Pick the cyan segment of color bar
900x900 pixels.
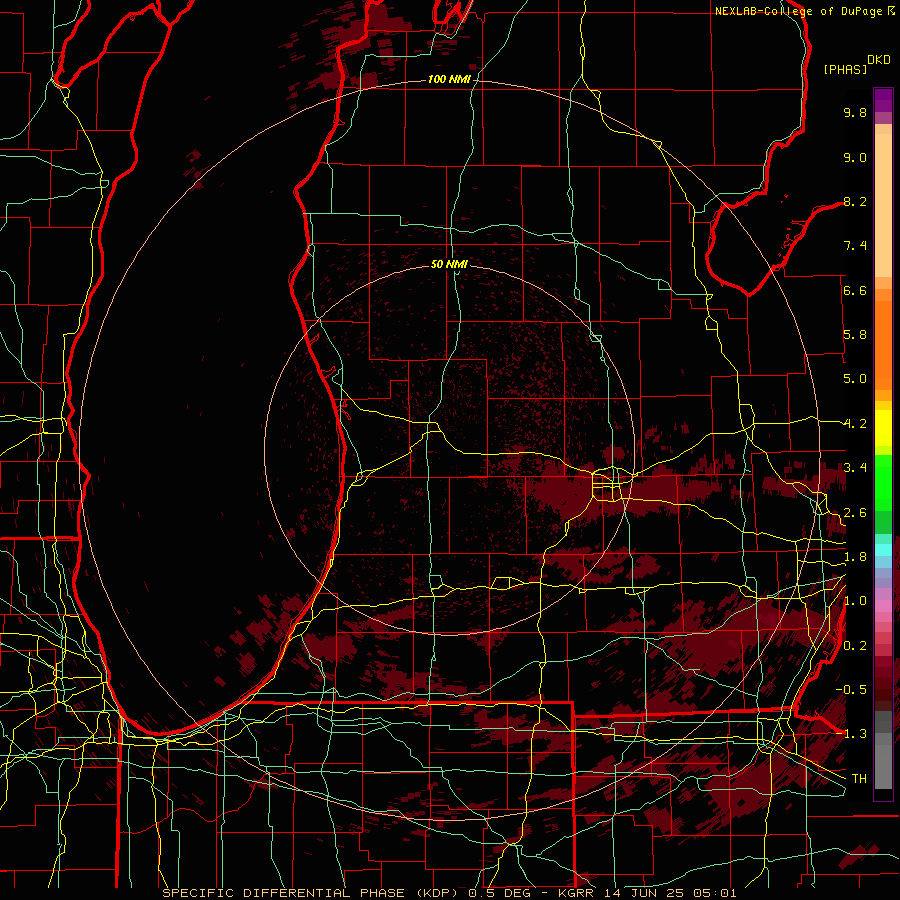click(883, 550)
